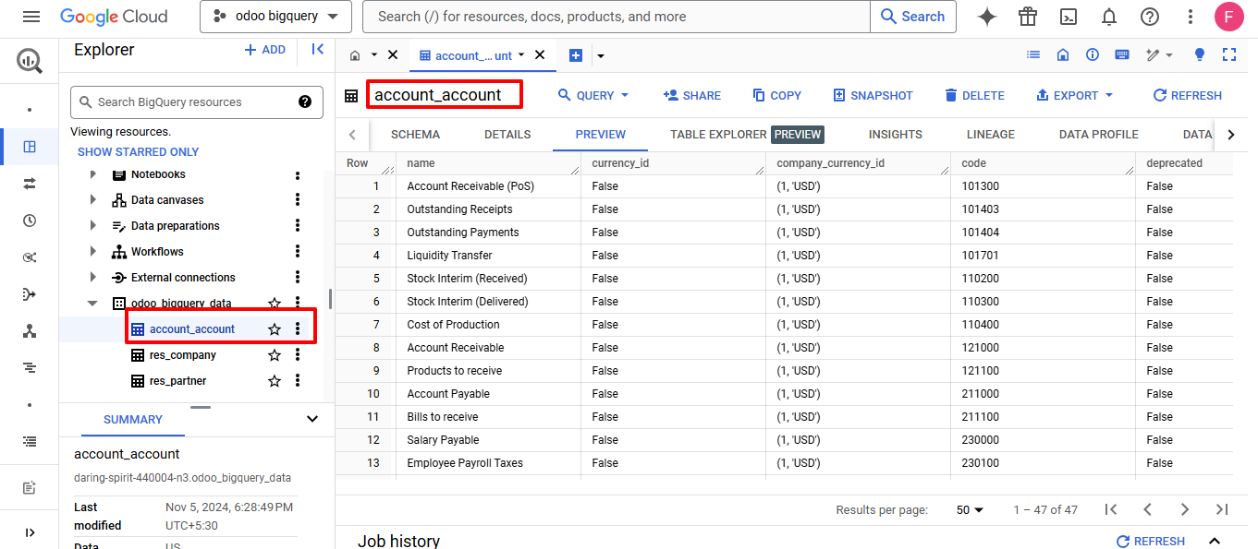
Task: Star the odoo_bigquery_data dataset
Action: tap(274, 303)
